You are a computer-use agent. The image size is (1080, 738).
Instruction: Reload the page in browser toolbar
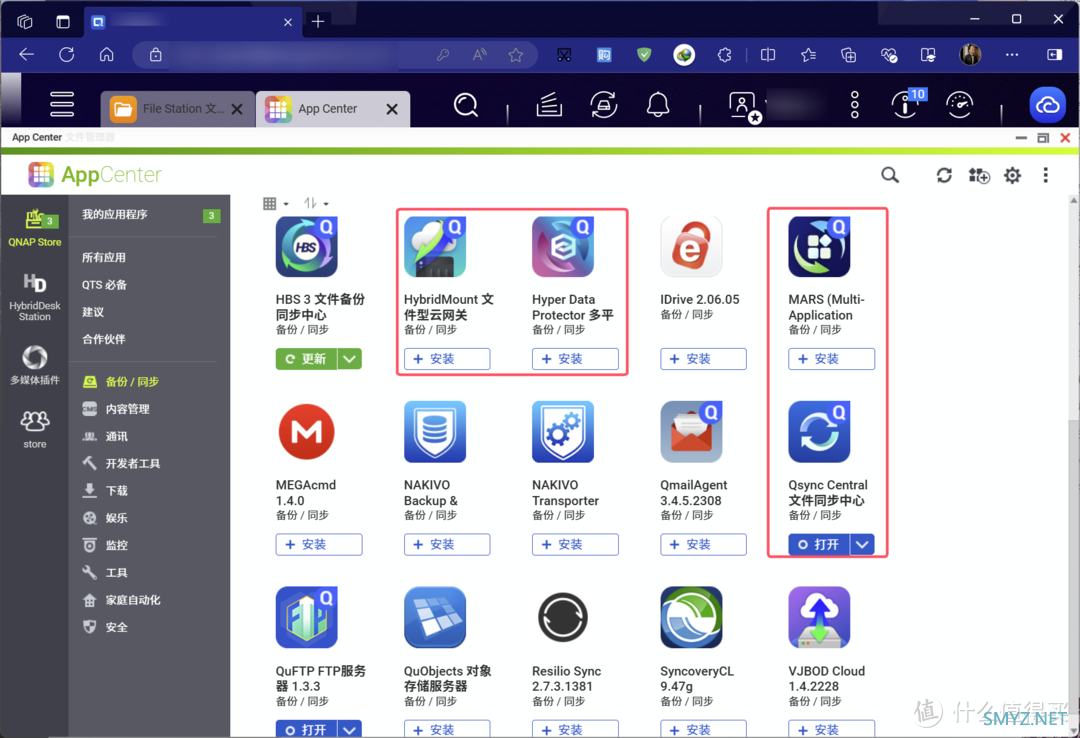[67, 54]
